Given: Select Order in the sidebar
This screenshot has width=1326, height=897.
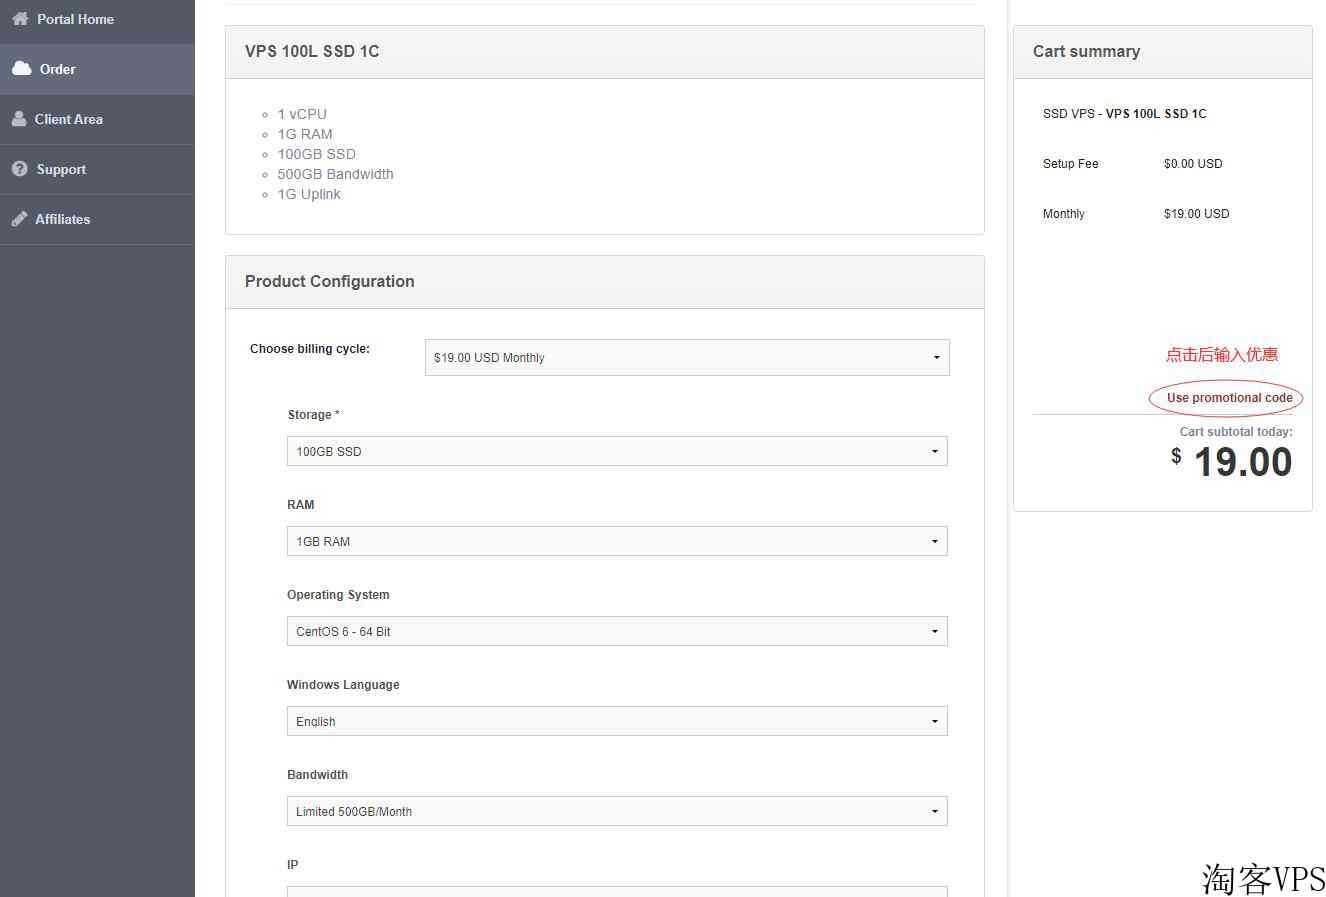Looking at the screenshot, I should [58, 69].
